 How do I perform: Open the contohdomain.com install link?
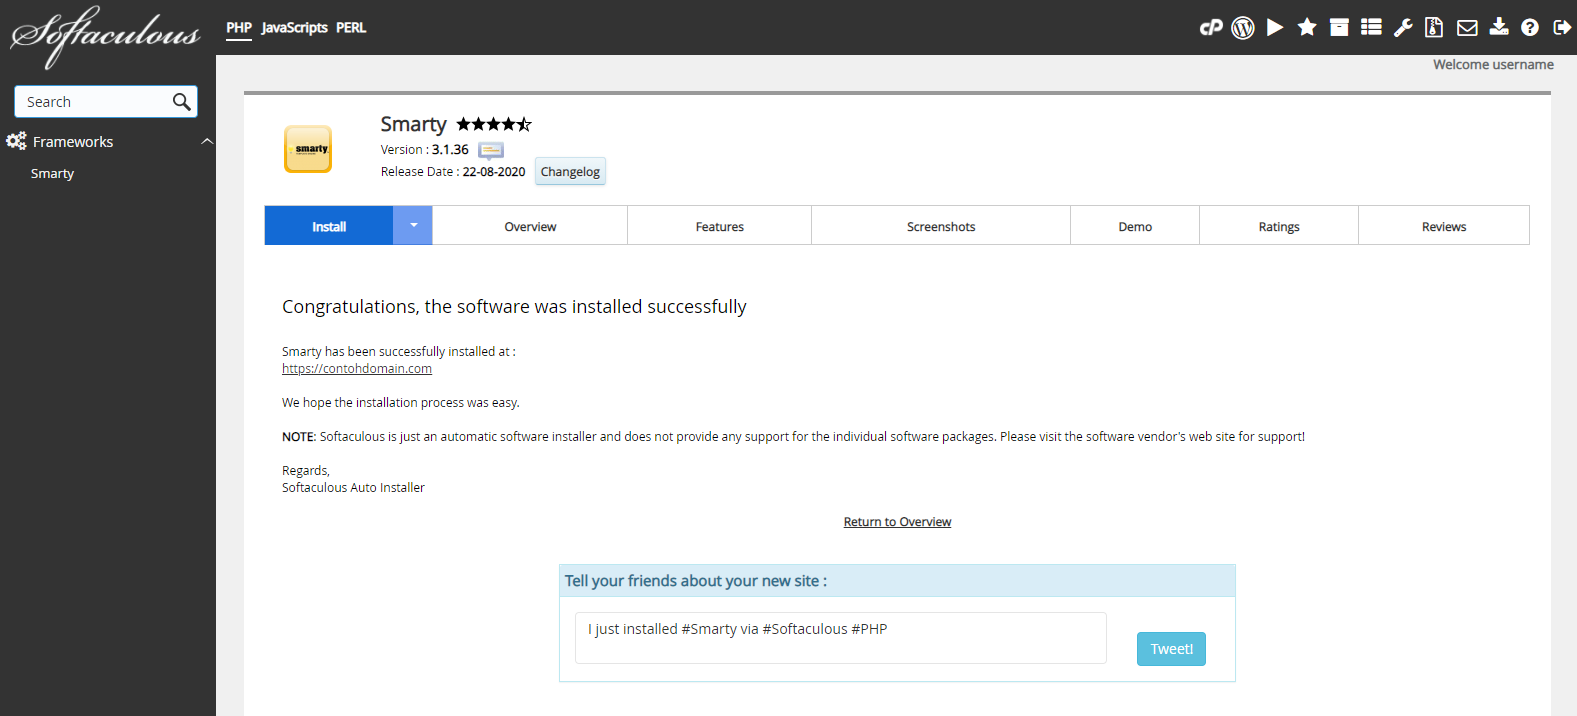357,369
